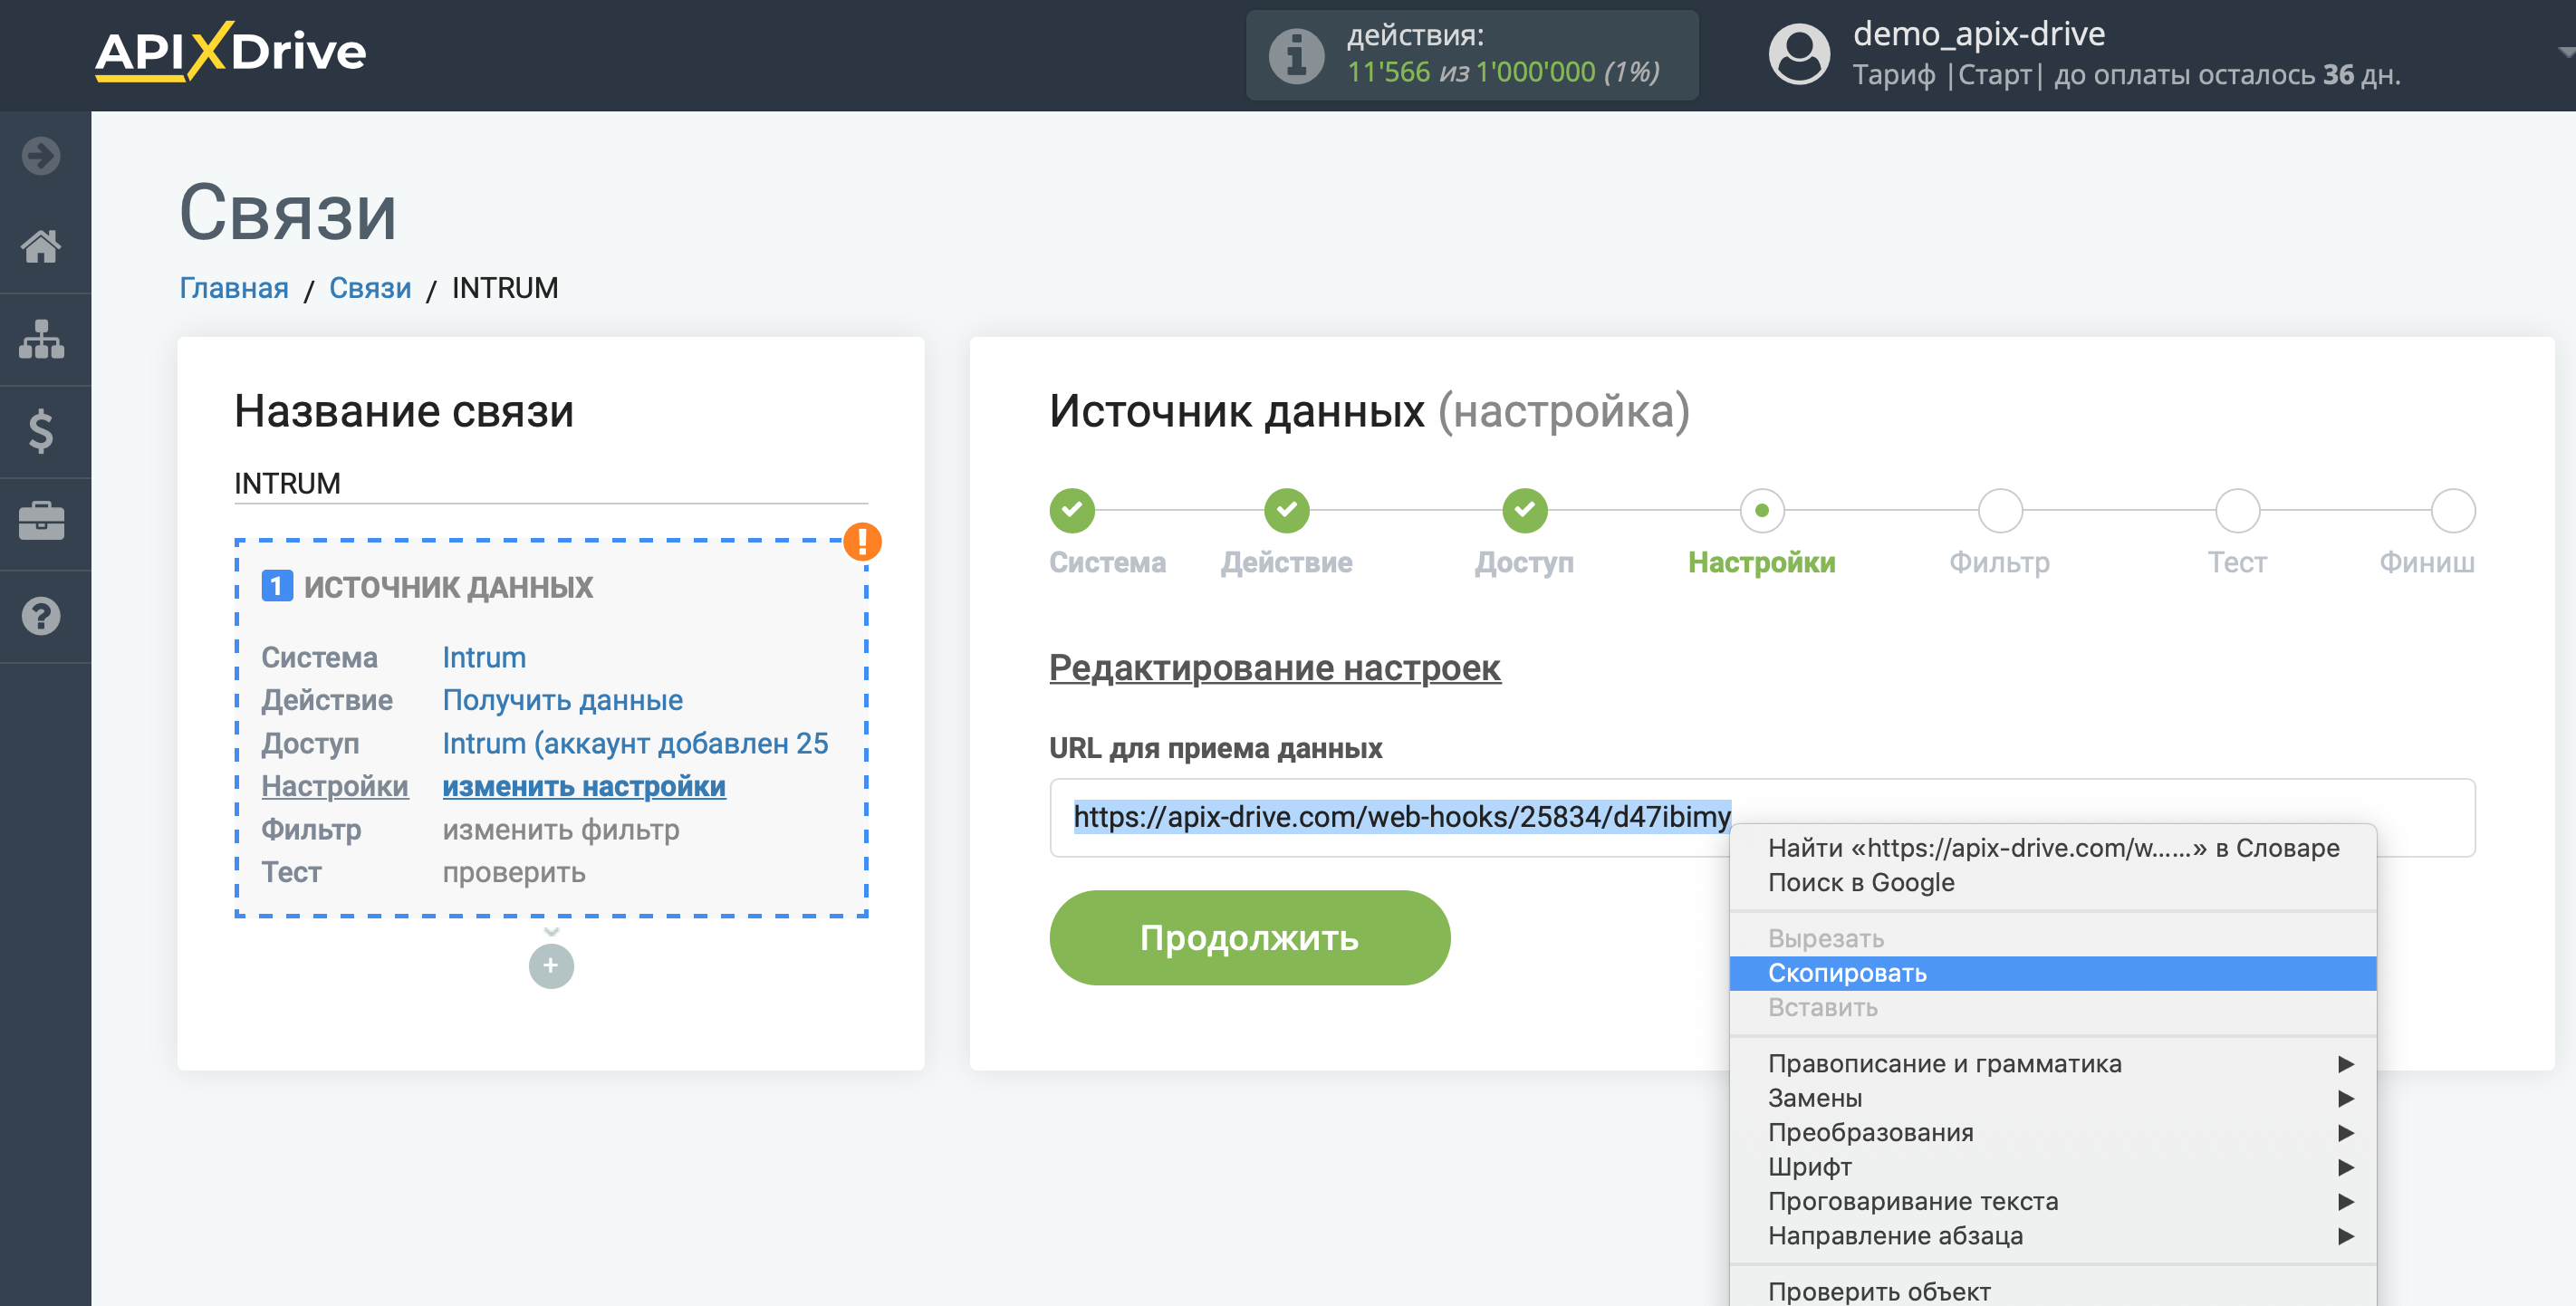The image size is (2576, 1306).
Task: Expand Направление абзаца submenu
Action: (x=2052, y=1235)
